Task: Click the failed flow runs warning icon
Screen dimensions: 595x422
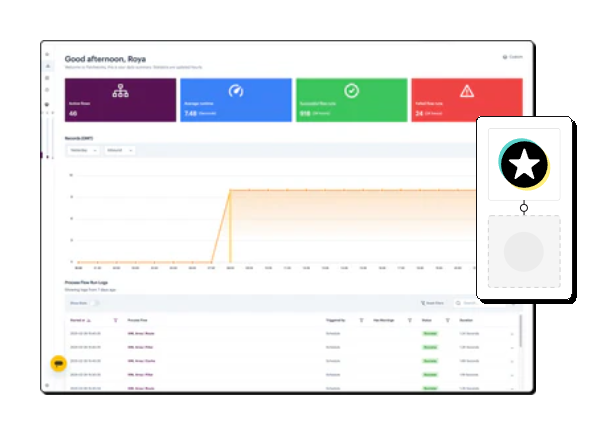Action: coord(467,91)
